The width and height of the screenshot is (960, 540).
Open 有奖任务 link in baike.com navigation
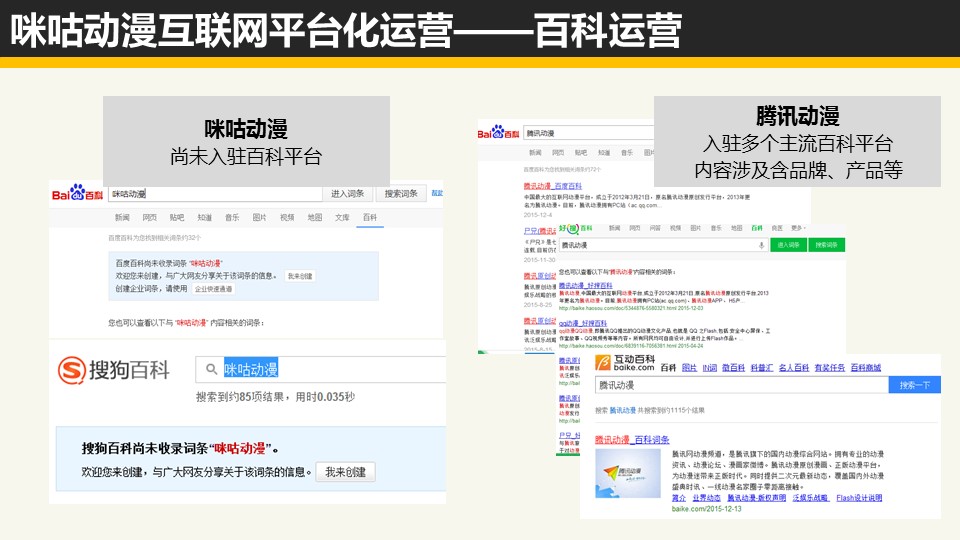[830, 367]
